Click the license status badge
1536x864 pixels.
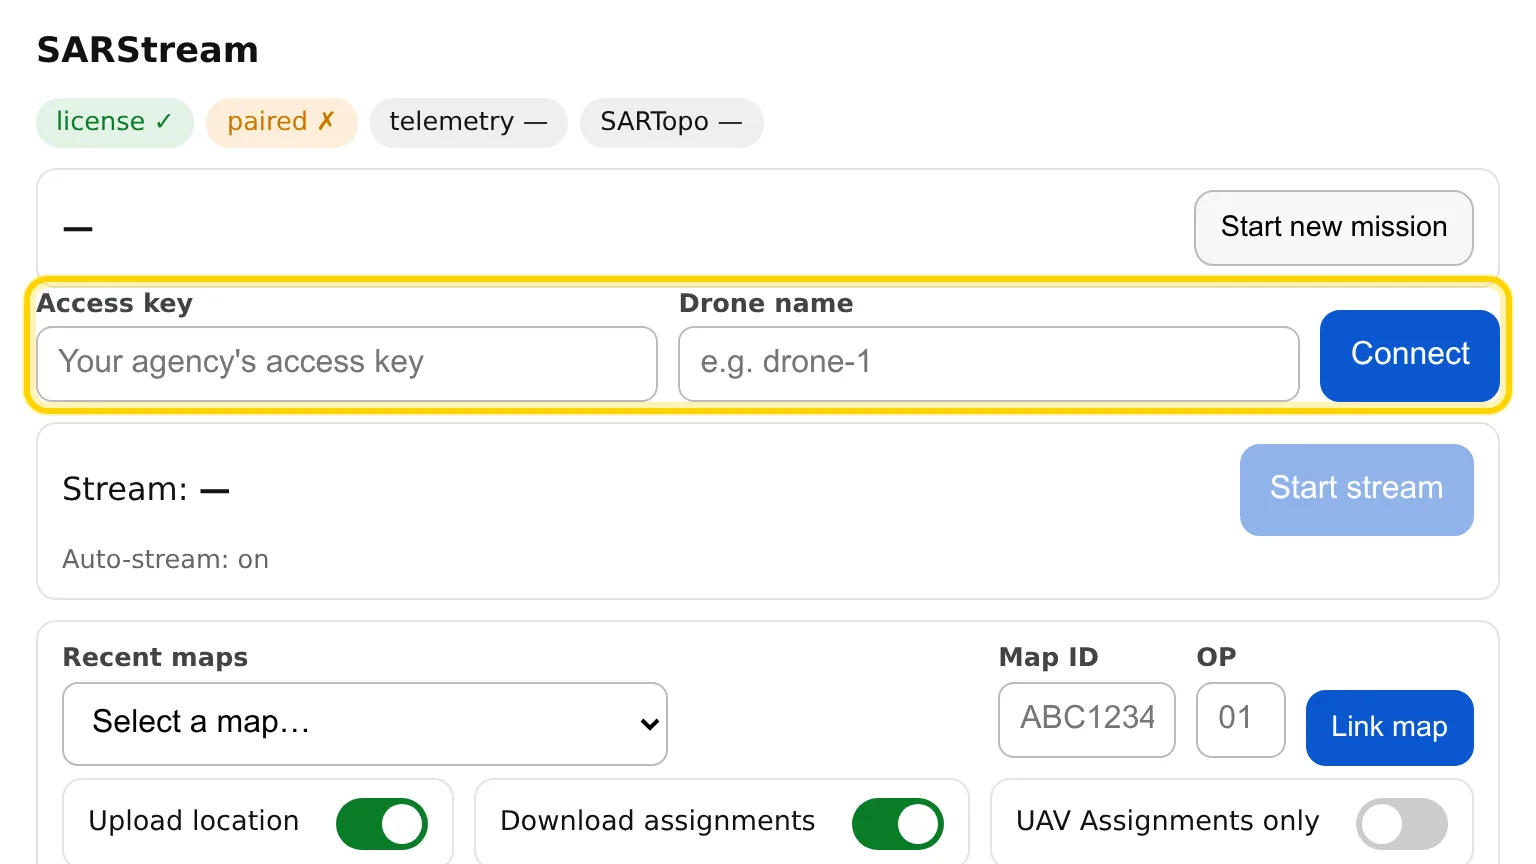click(x=115, y=123)
